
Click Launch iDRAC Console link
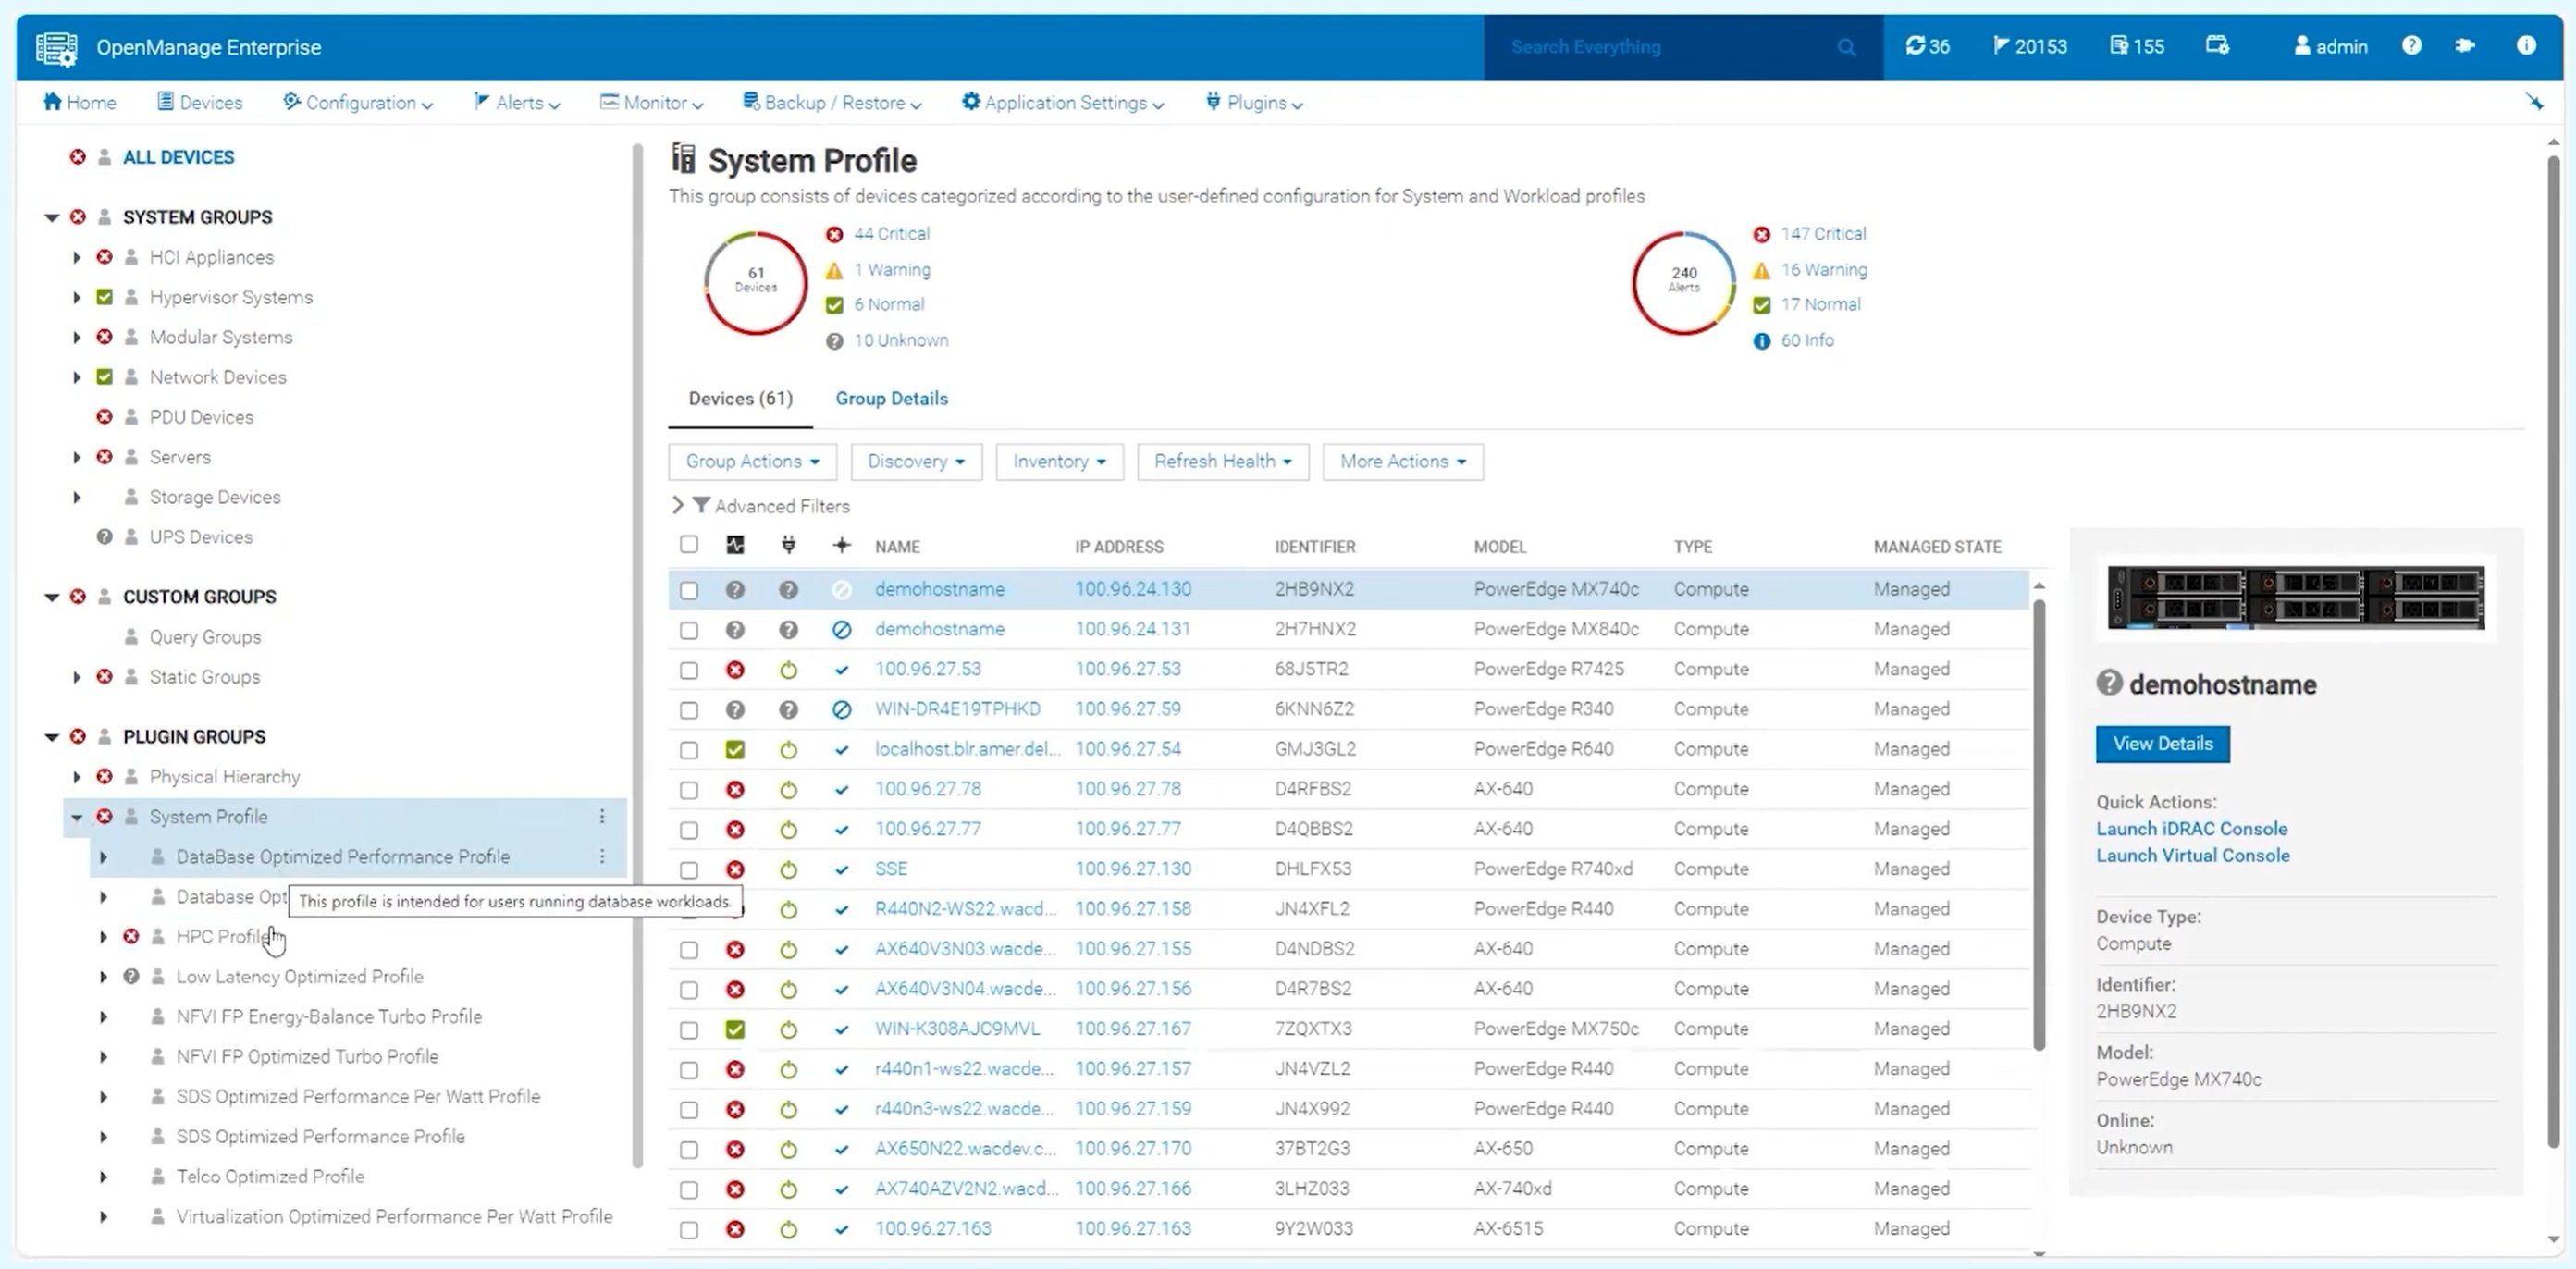(x=2191, y=828)
